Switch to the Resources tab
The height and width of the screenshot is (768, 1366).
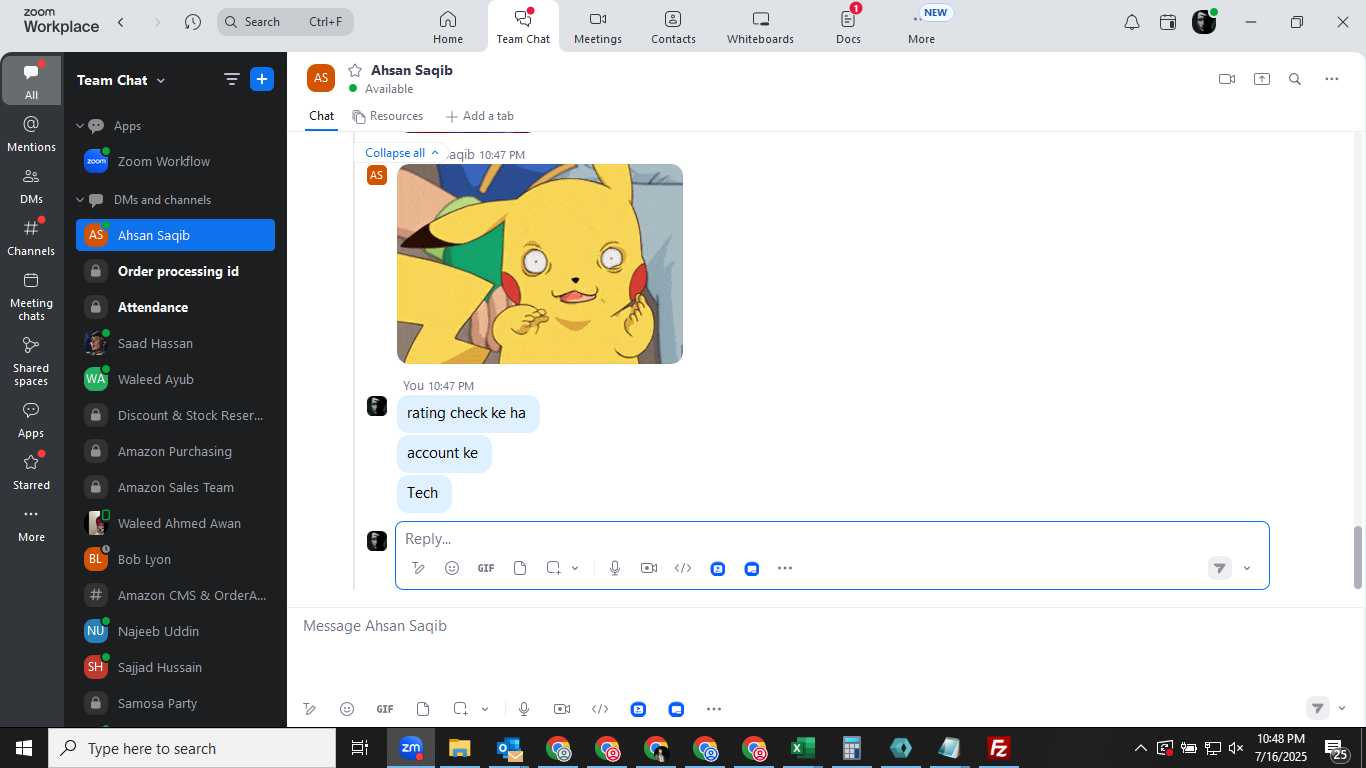388,116
